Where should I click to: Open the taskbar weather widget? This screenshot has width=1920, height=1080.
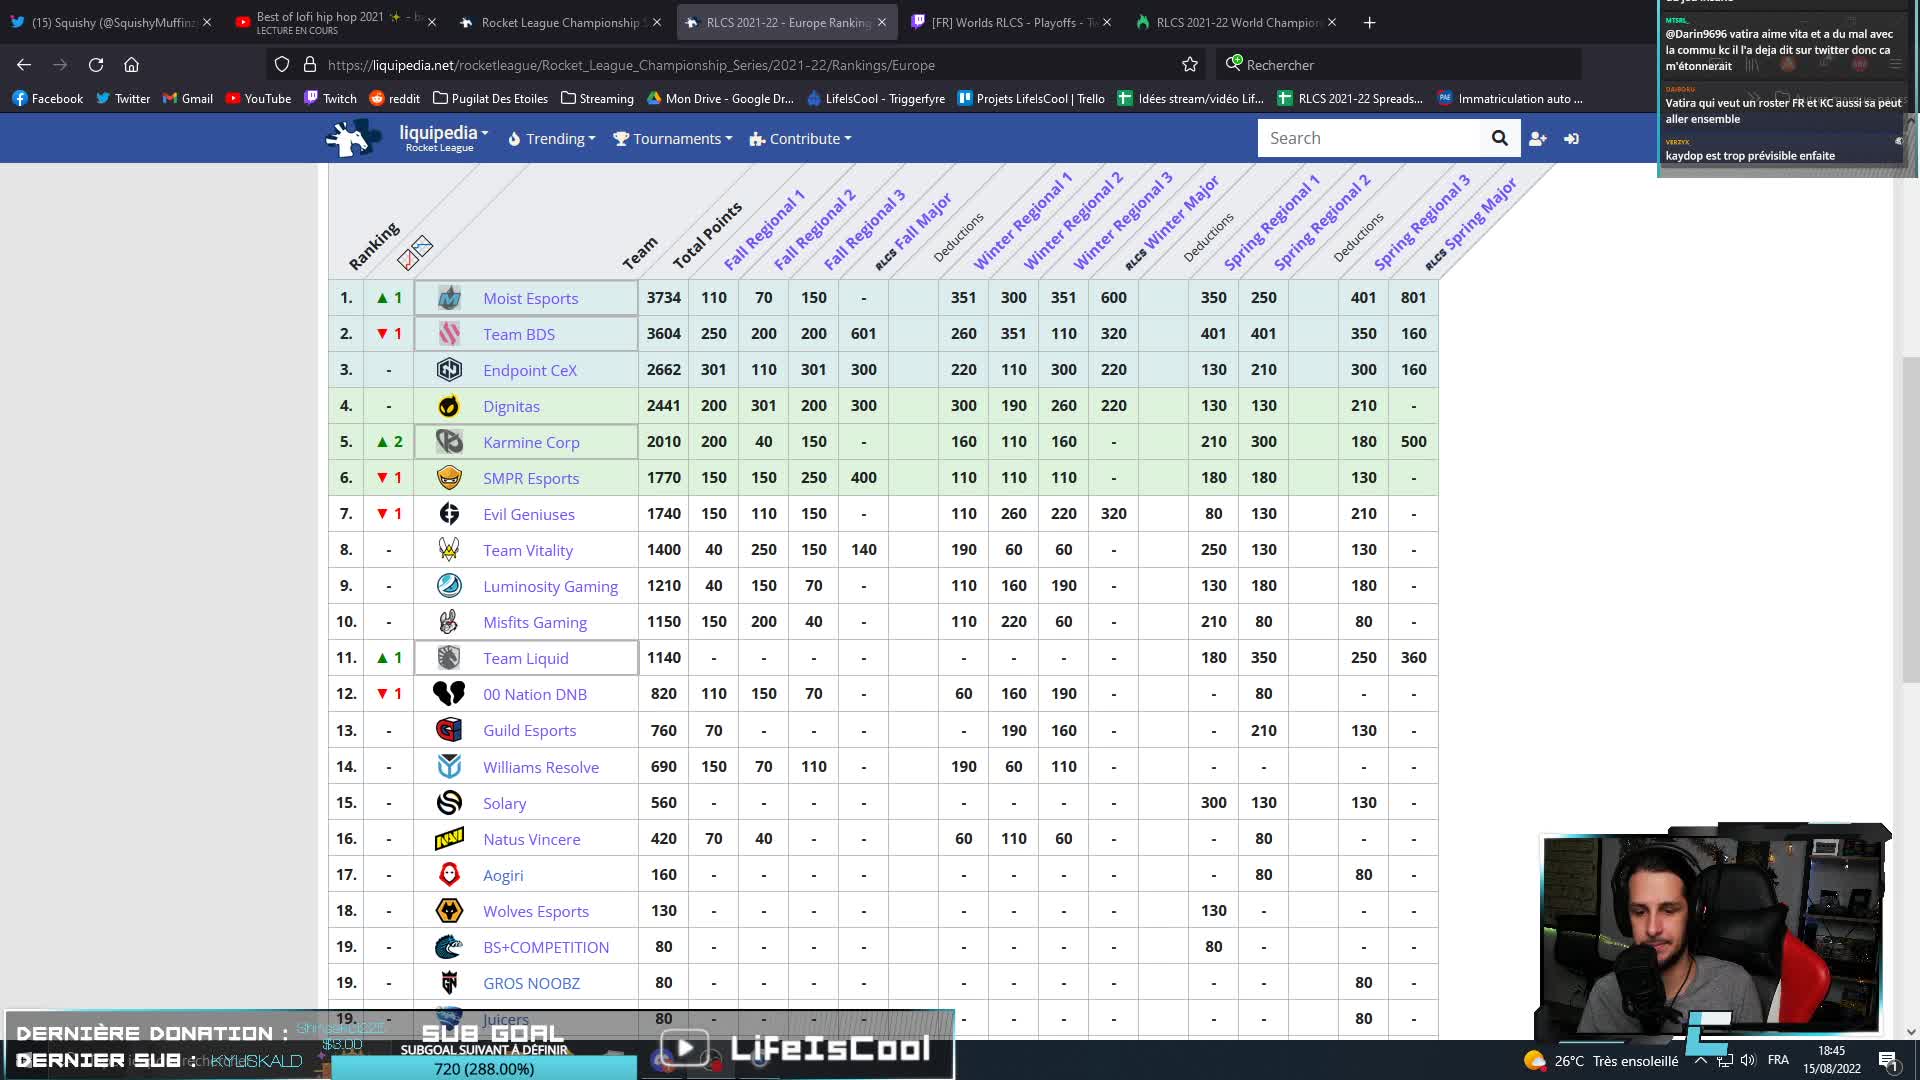[1600, 1061]
